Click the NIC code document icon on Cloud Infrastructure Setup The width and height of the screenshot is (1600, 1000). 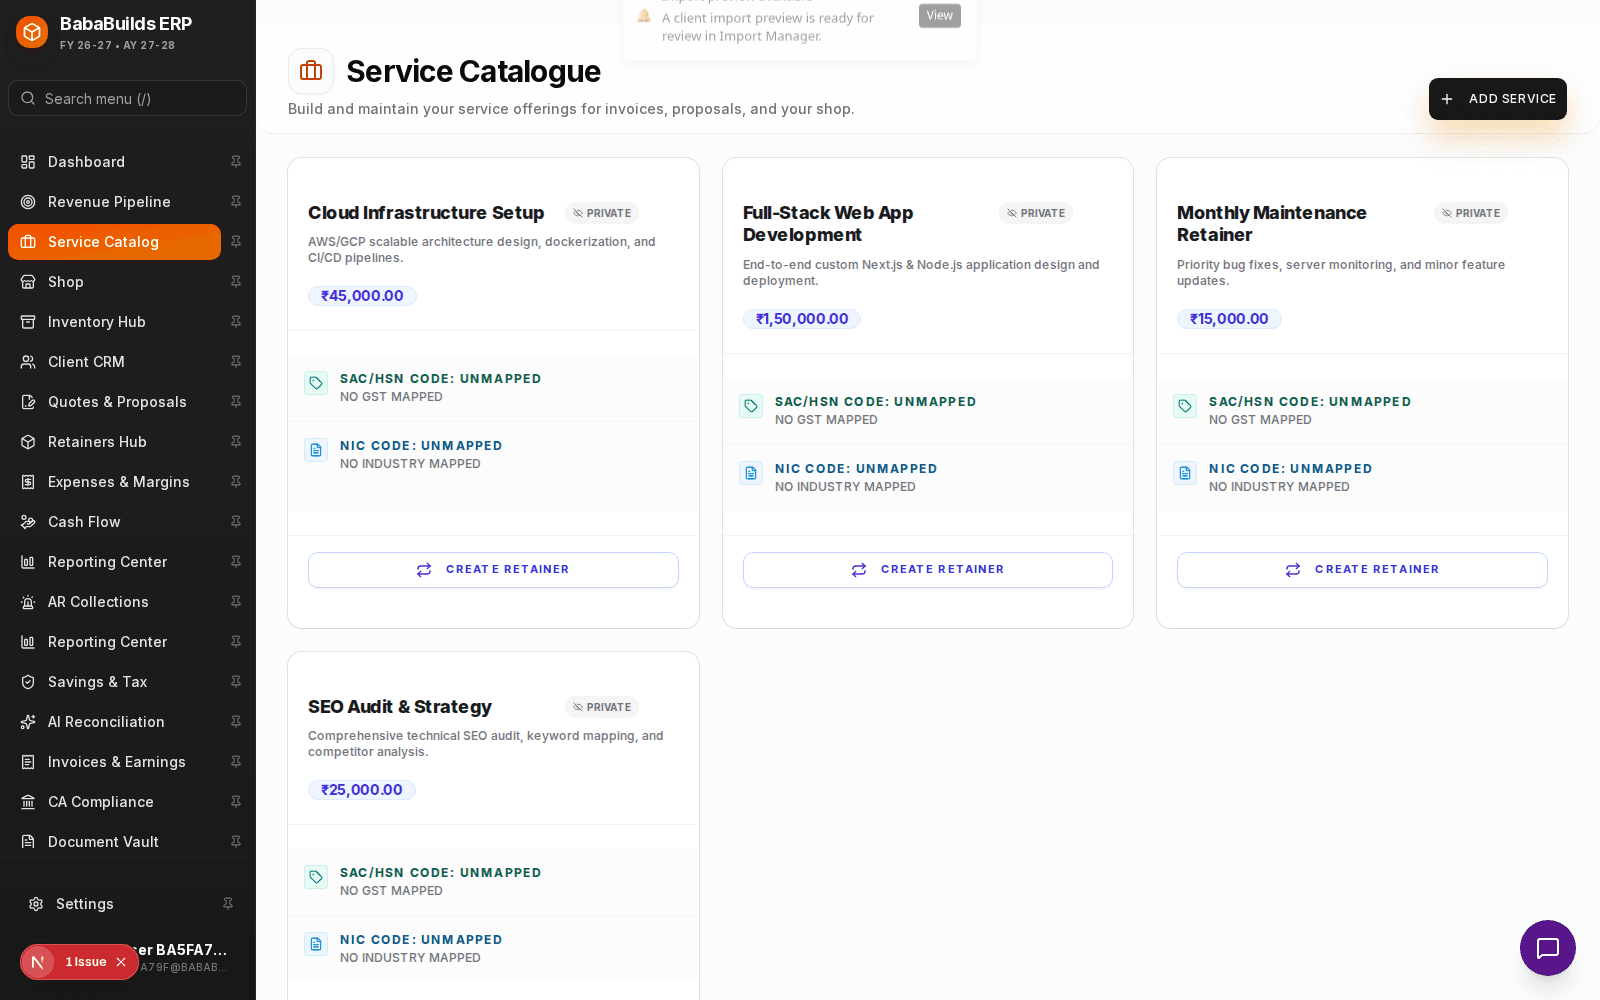(x=316, y=450)
